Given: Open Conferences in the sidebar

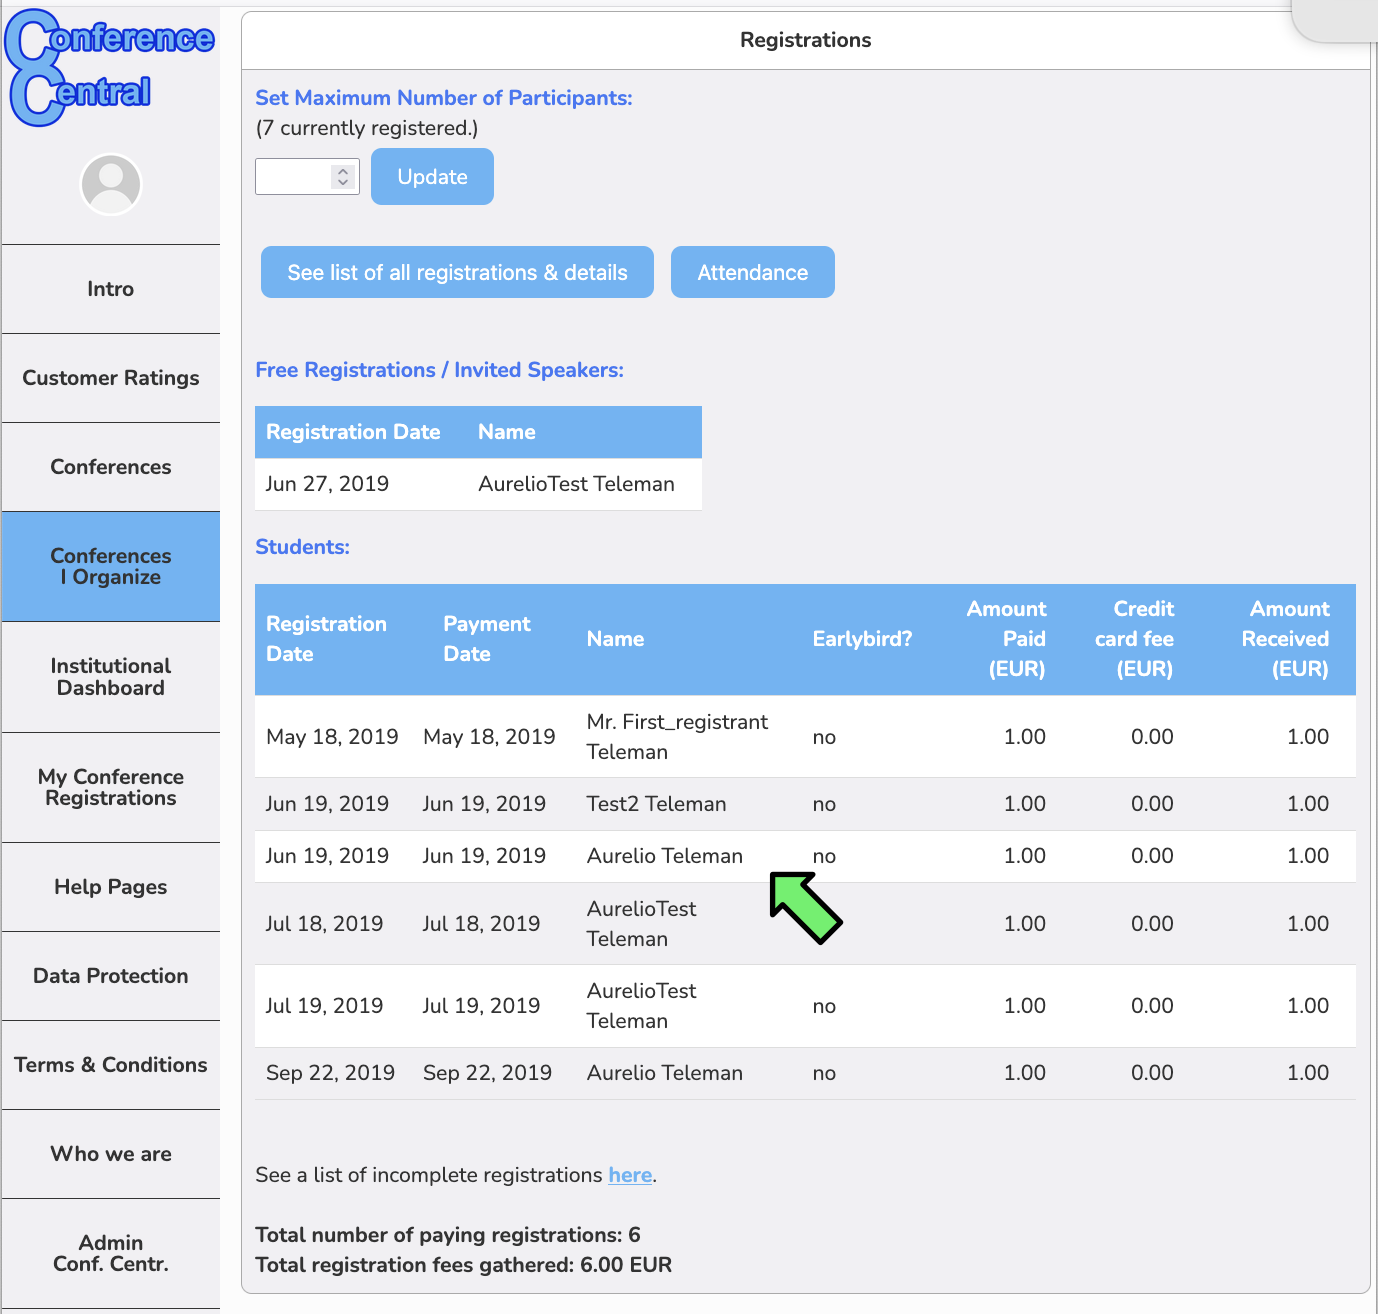Looking at the screenshot, I should click(x=110, y=467).
